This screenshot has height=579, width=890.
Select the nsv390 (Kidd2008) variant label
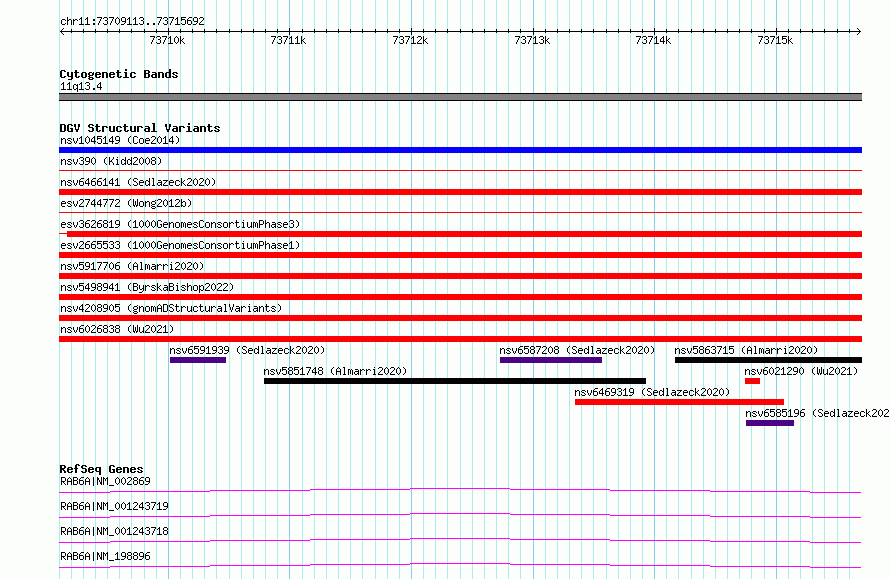(x=111, y=161)
